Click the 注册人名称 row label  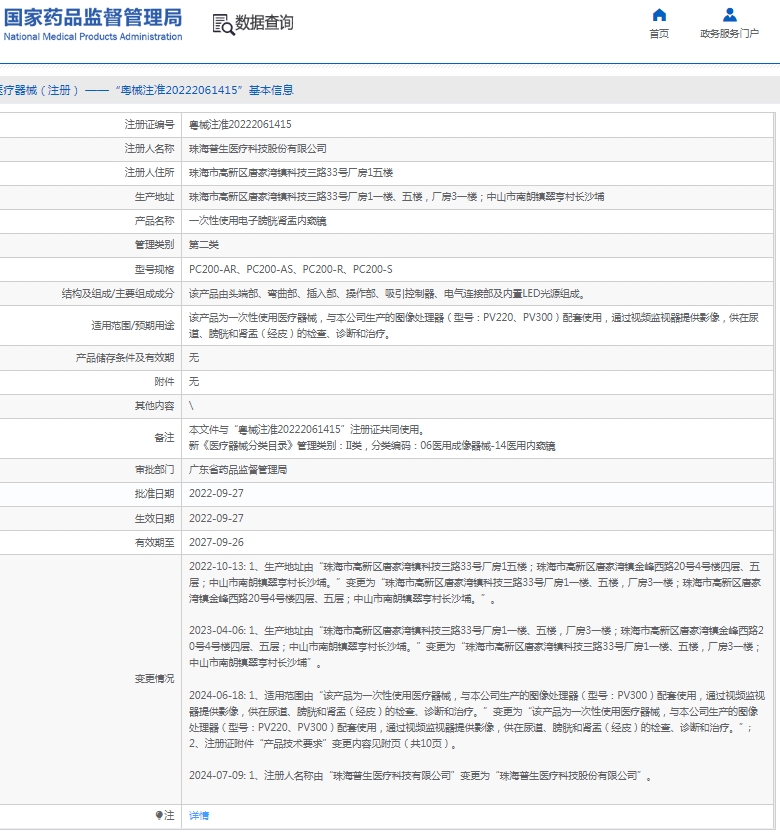click(x=149, y=149)
